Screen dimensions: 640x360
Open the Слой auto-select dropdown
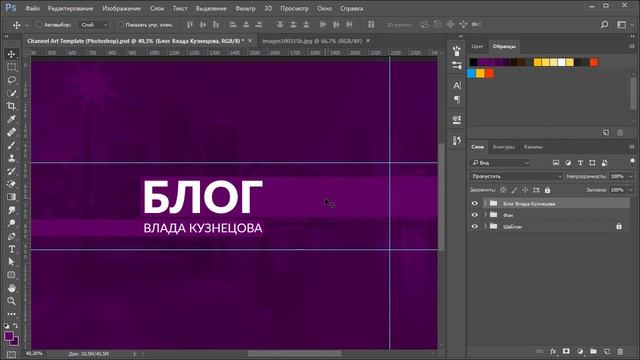click(94, 25)
